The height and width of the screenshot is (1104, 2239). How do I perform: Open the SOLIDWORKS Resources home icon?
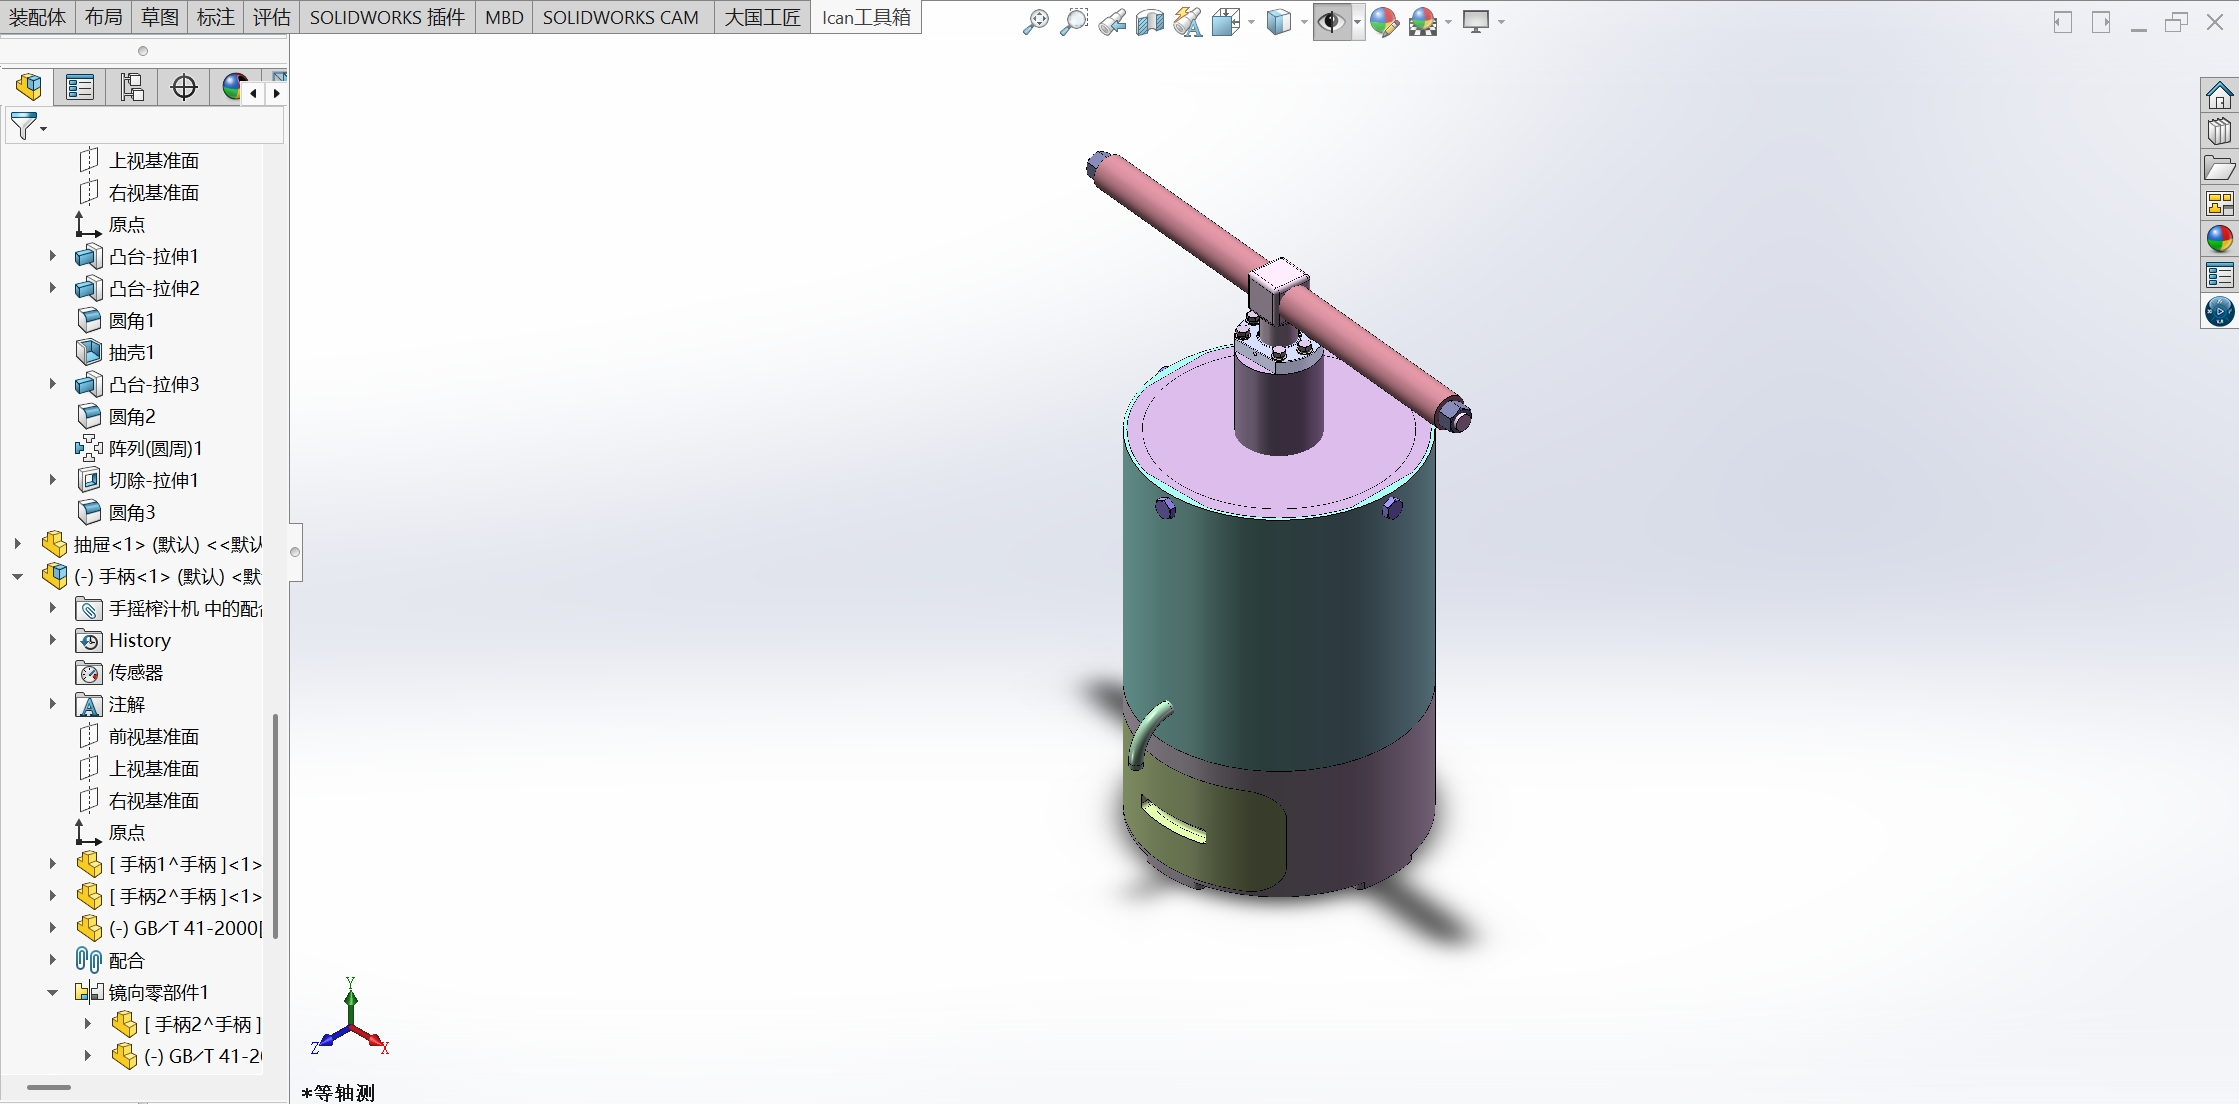[x=2219, y=96]
